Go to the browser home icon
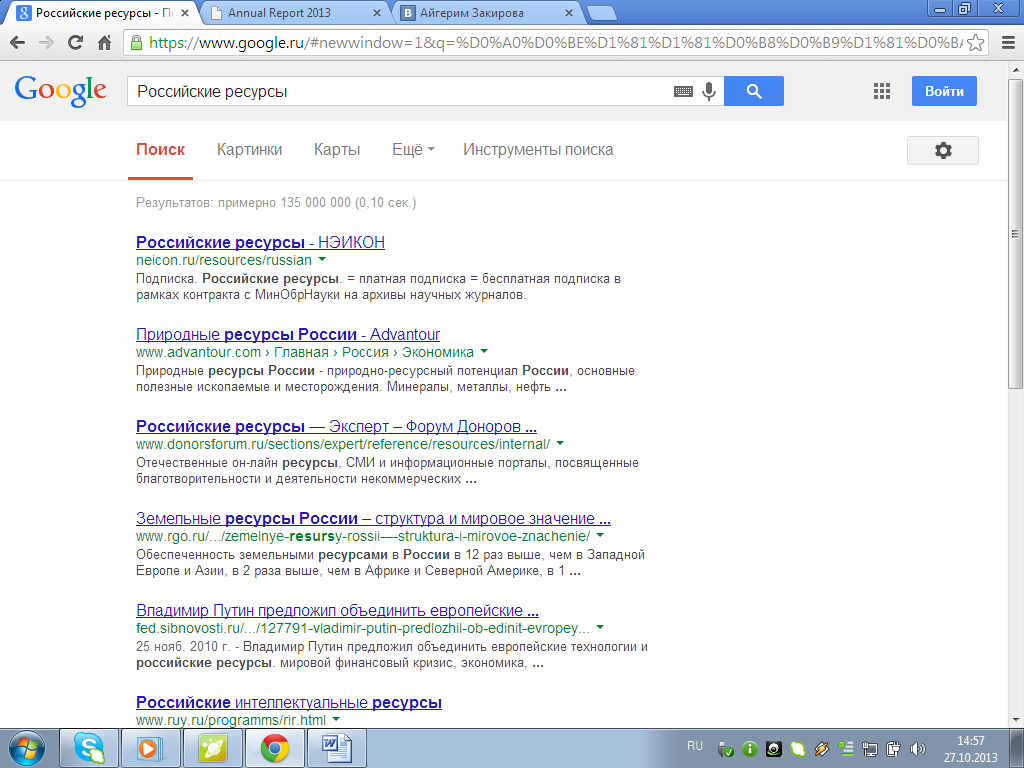Viewport: 1024px width, 768px height. pyautogui.click(x=104, y=43)
